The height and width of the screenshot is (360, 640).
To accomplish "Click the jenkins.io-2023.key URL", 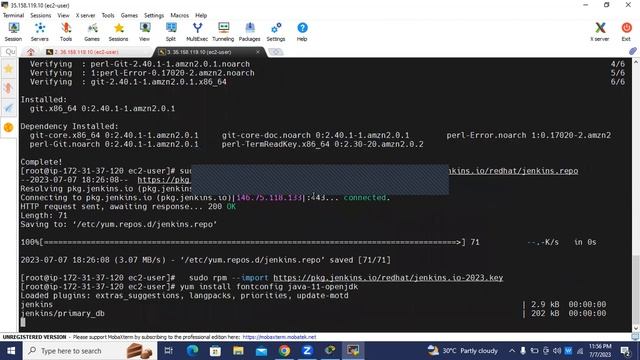I will tap(388, 278).
